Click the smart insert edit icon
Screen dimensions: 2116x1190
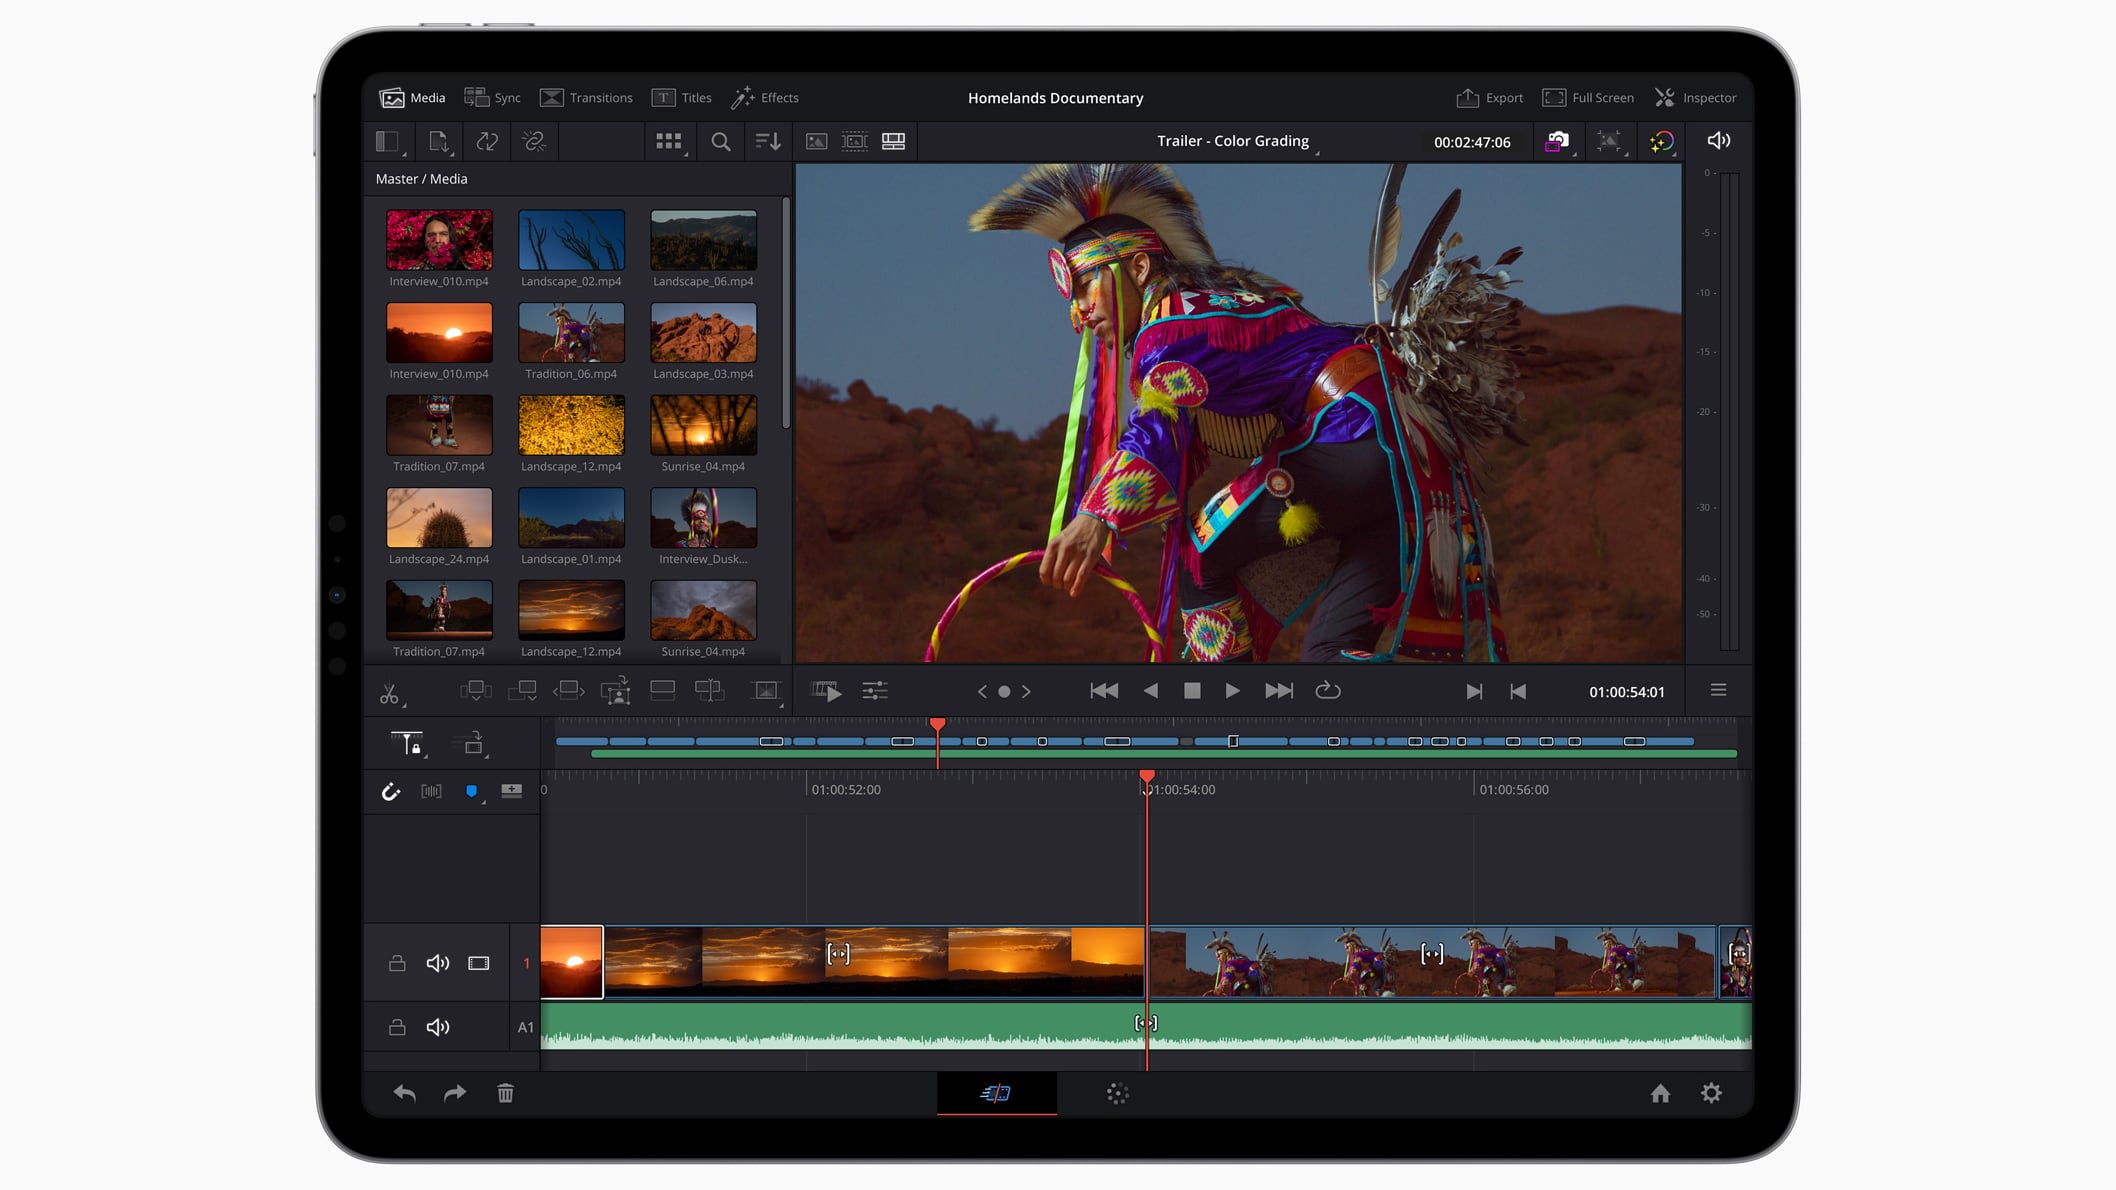pyautogui.click(x=475, y=691)
